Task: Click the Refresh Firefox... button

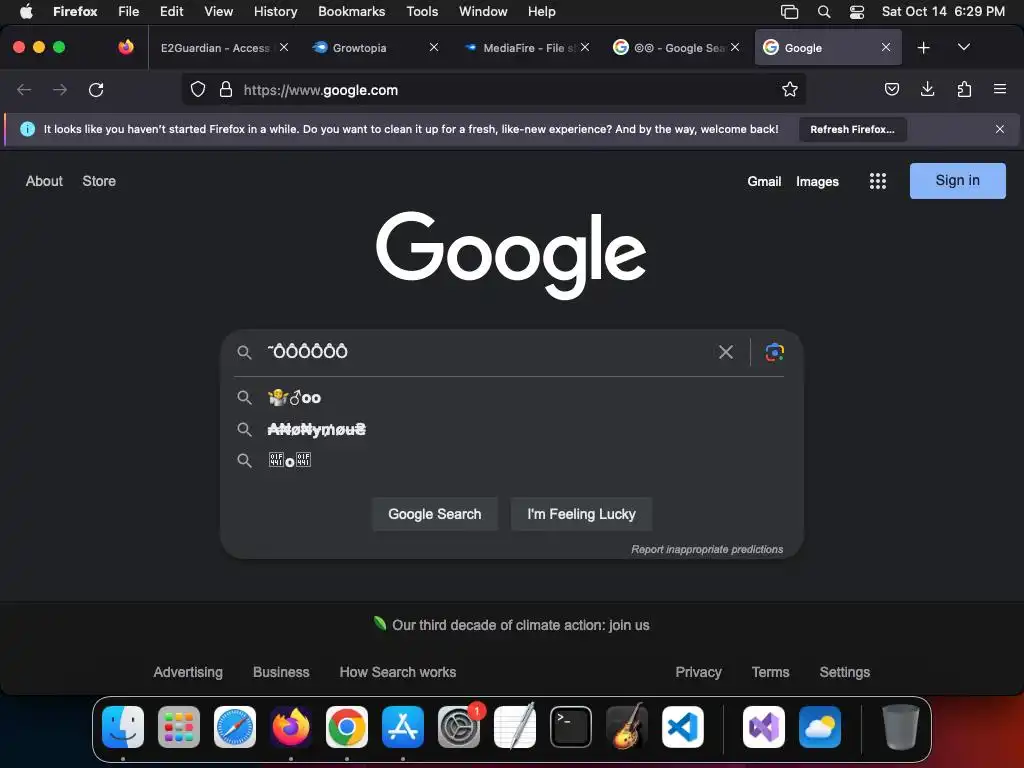Action: [852, 129]
